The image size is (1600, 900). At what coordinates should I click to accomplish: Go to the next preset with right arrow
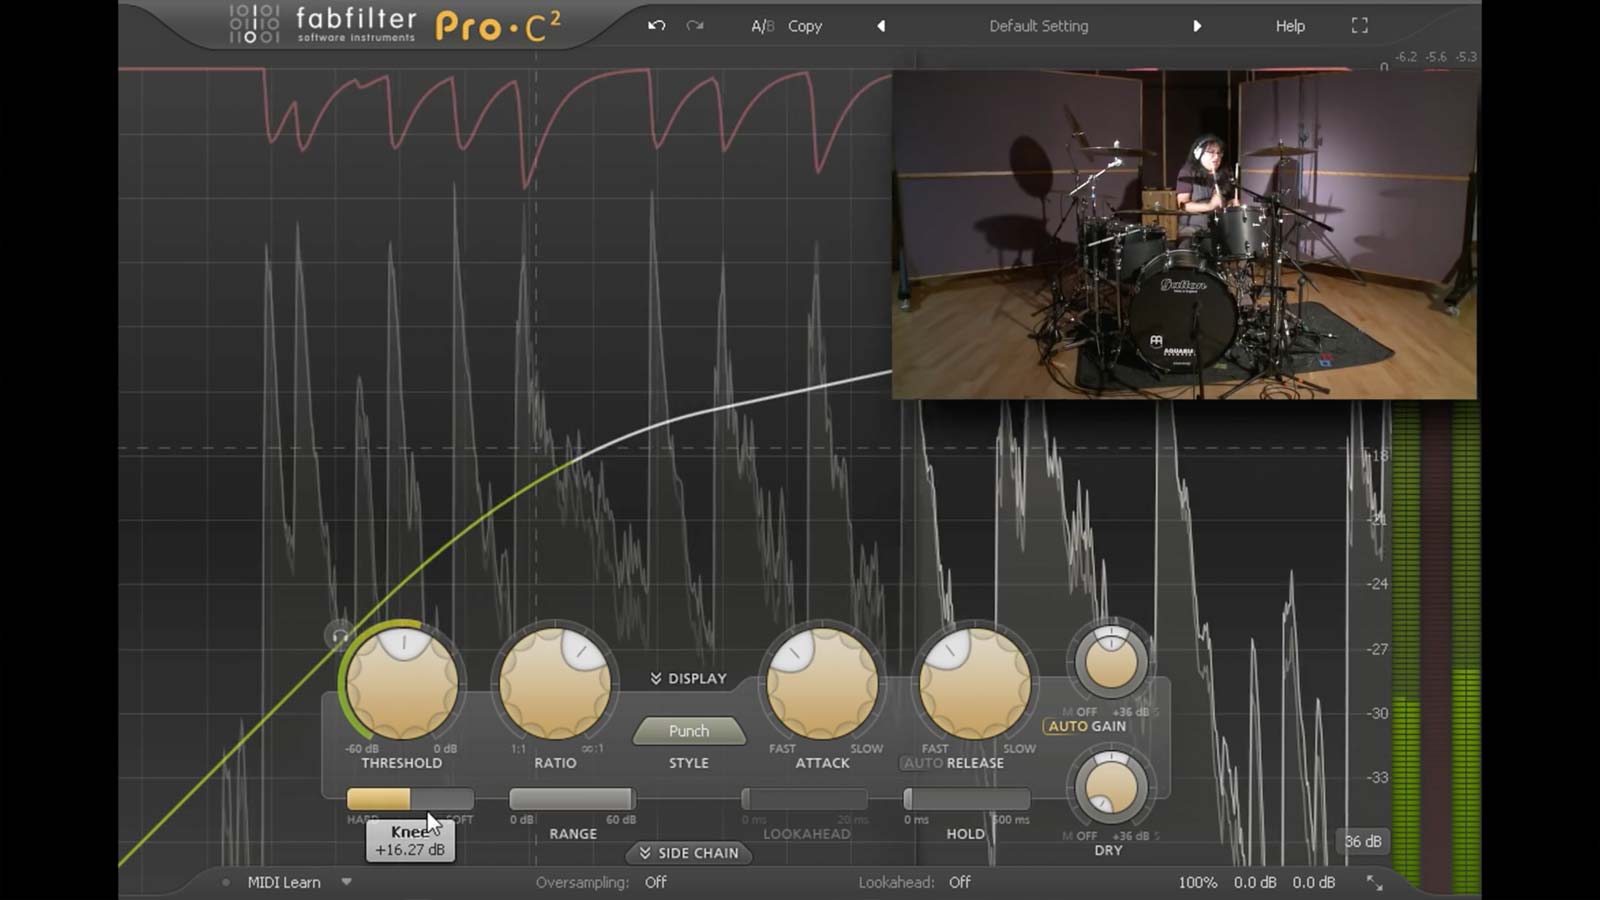click(x=1197, y=26)
